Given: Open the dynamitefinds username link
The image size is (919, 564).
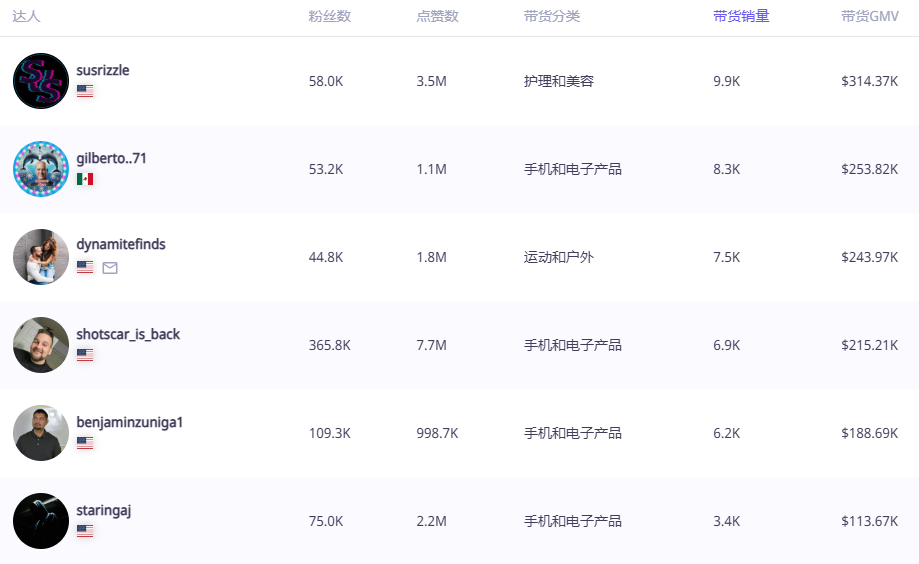Looking at the screenshot, I should (121, 244).
